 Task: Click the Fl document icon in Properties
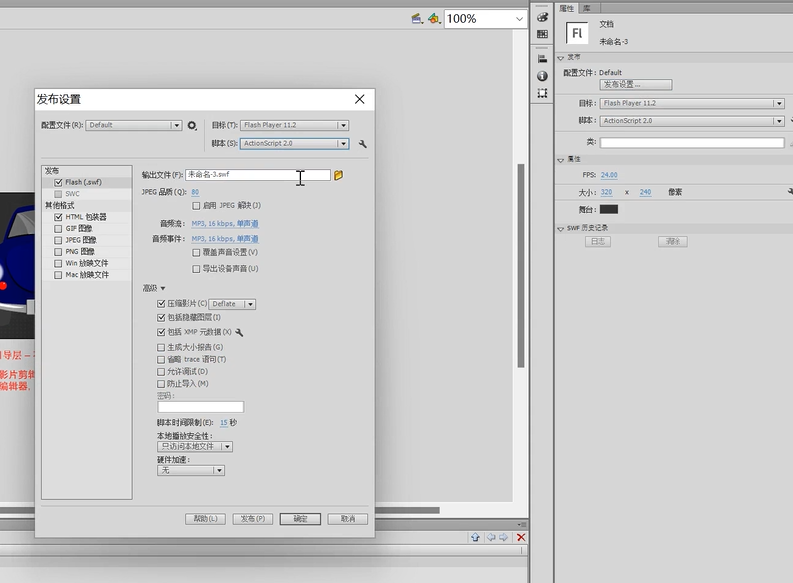pyautogui.click(x=577, y=33)
